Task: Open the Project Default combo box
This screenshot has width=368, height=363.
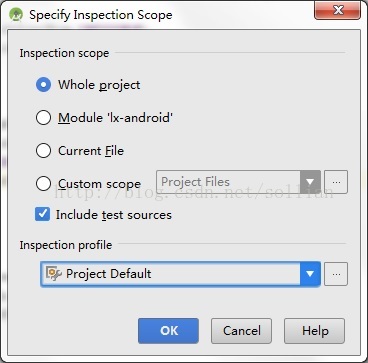Action: point(180,274)
